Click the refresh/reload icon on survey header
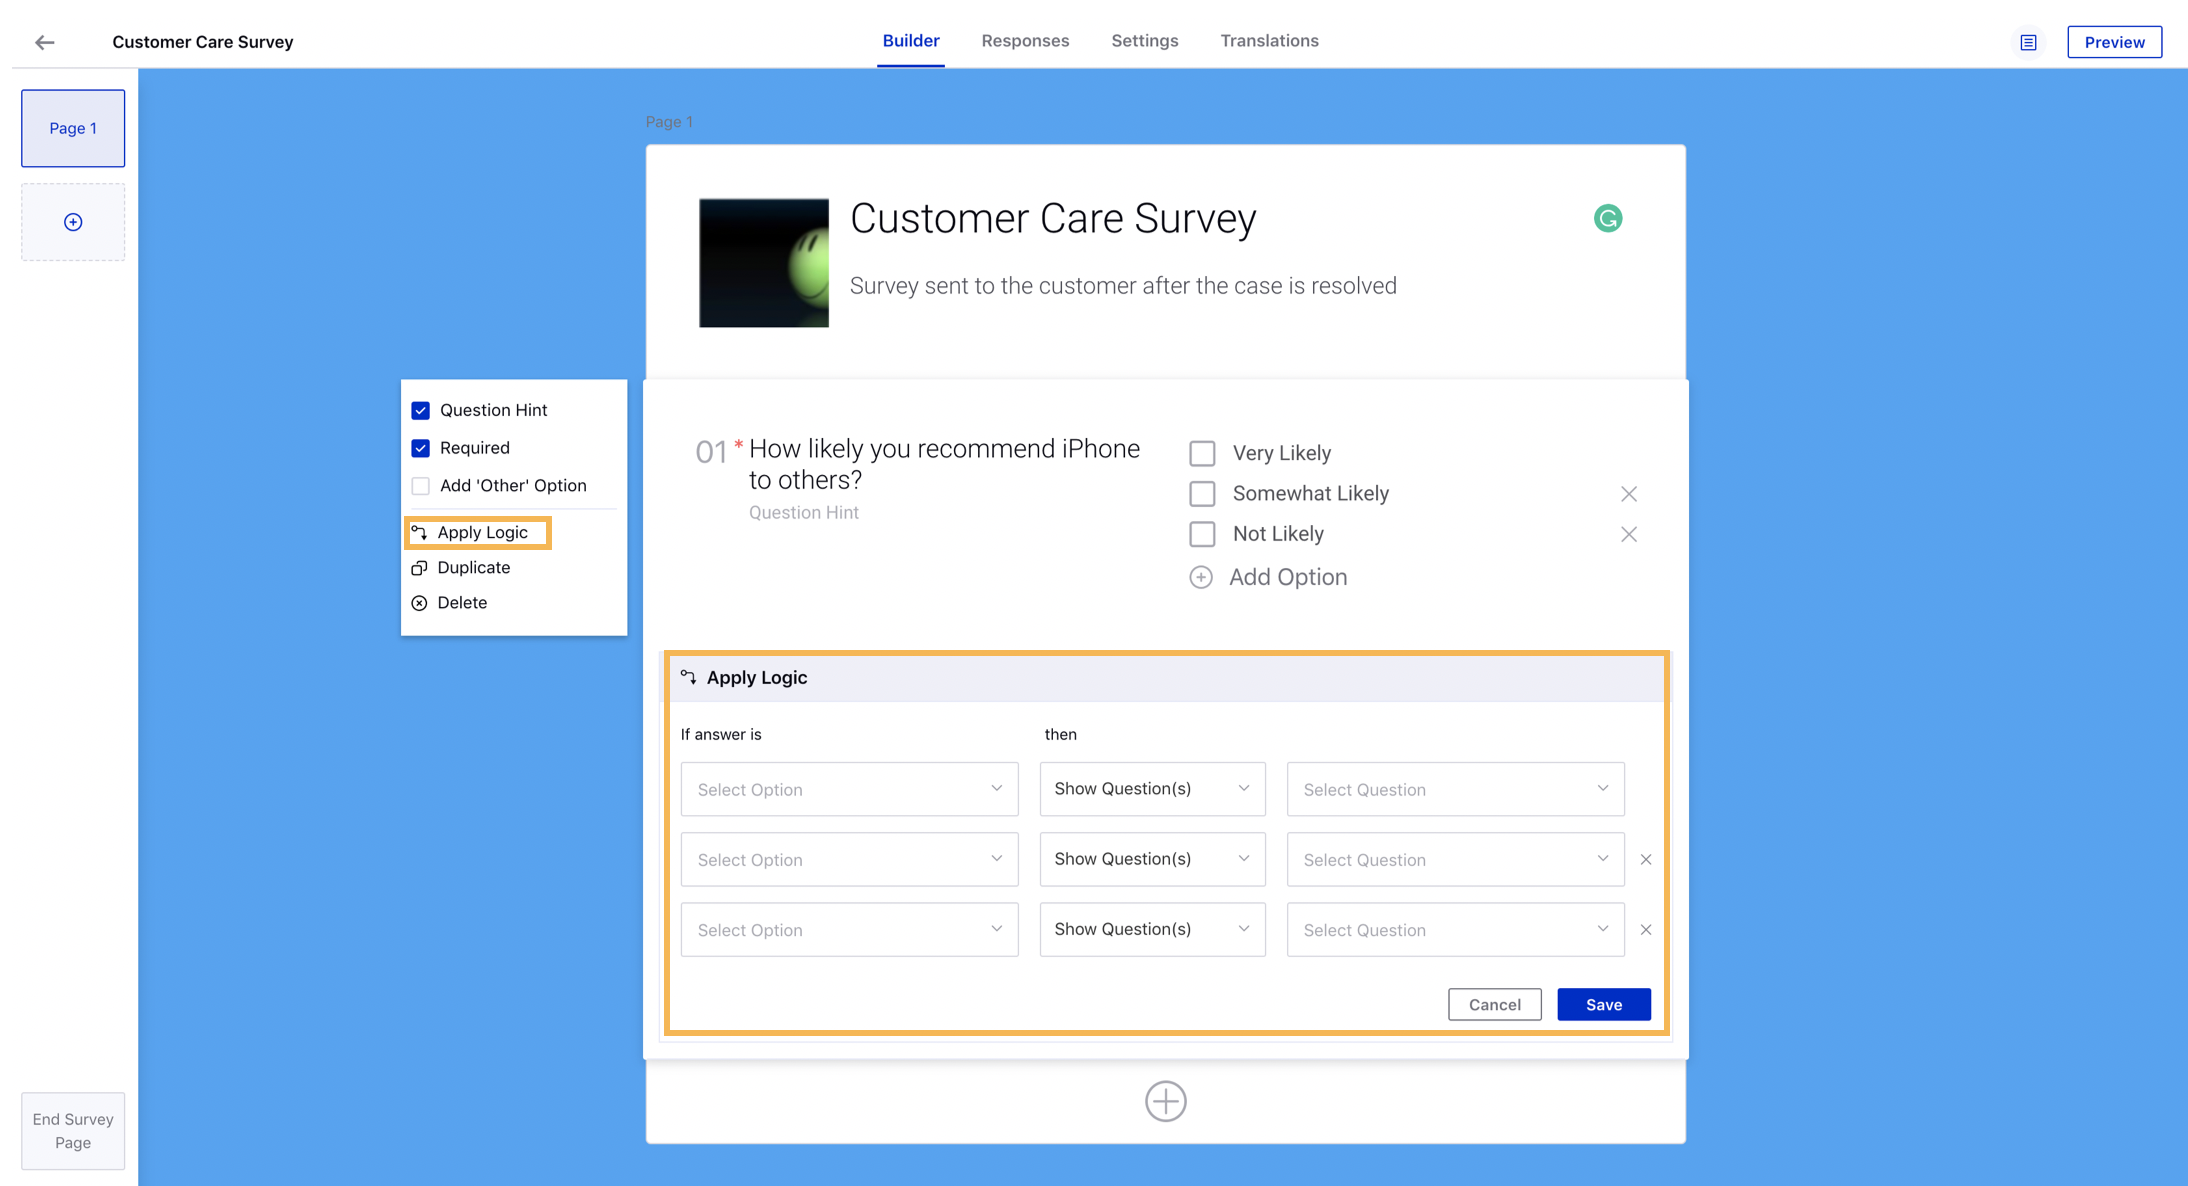This screenshot has width=2188, height=1186. tap(1608, 218)
